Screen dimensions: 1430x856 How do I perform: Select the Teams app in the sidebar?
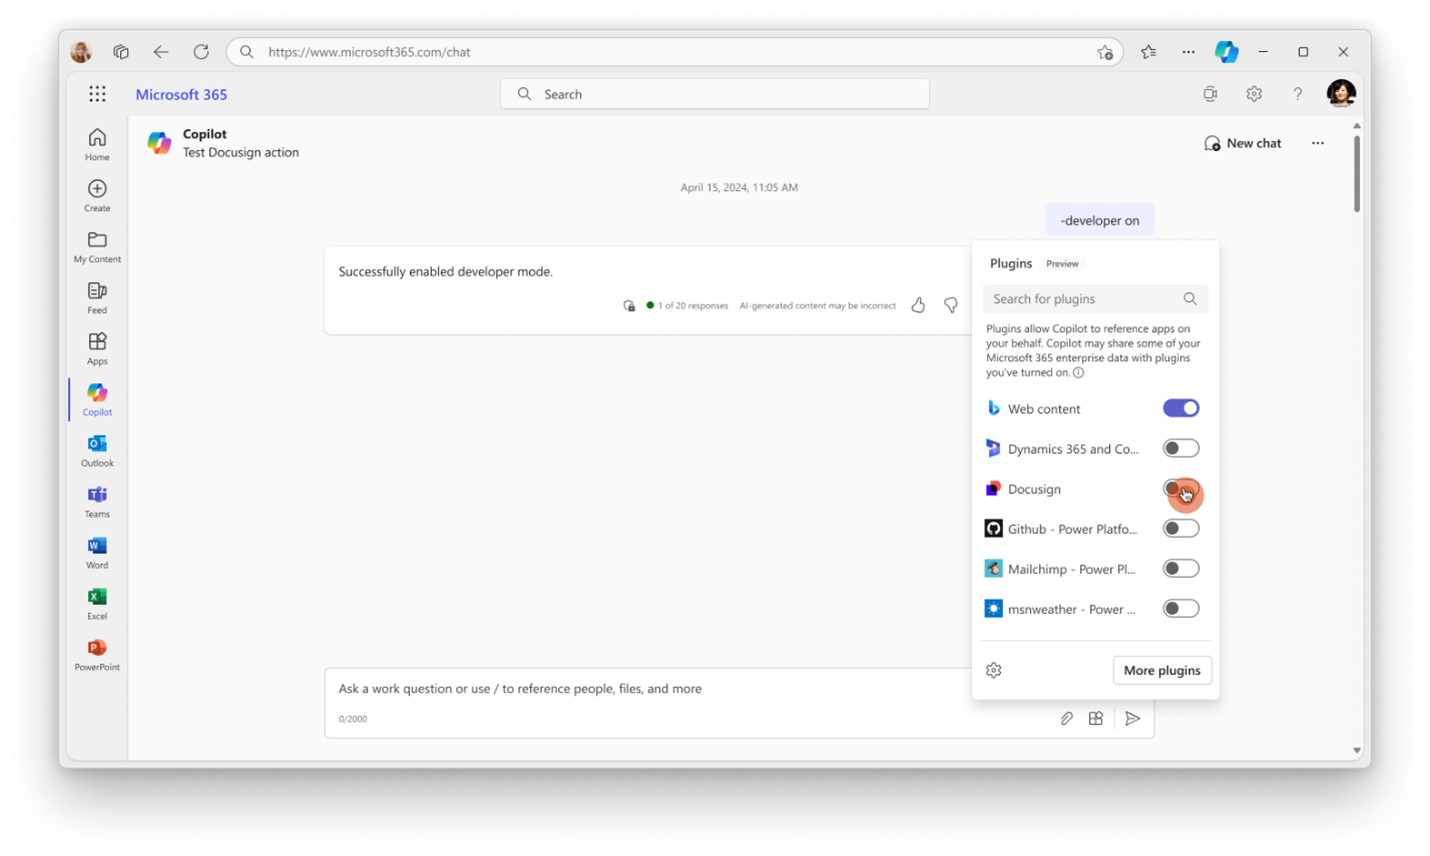pos(96,500)
